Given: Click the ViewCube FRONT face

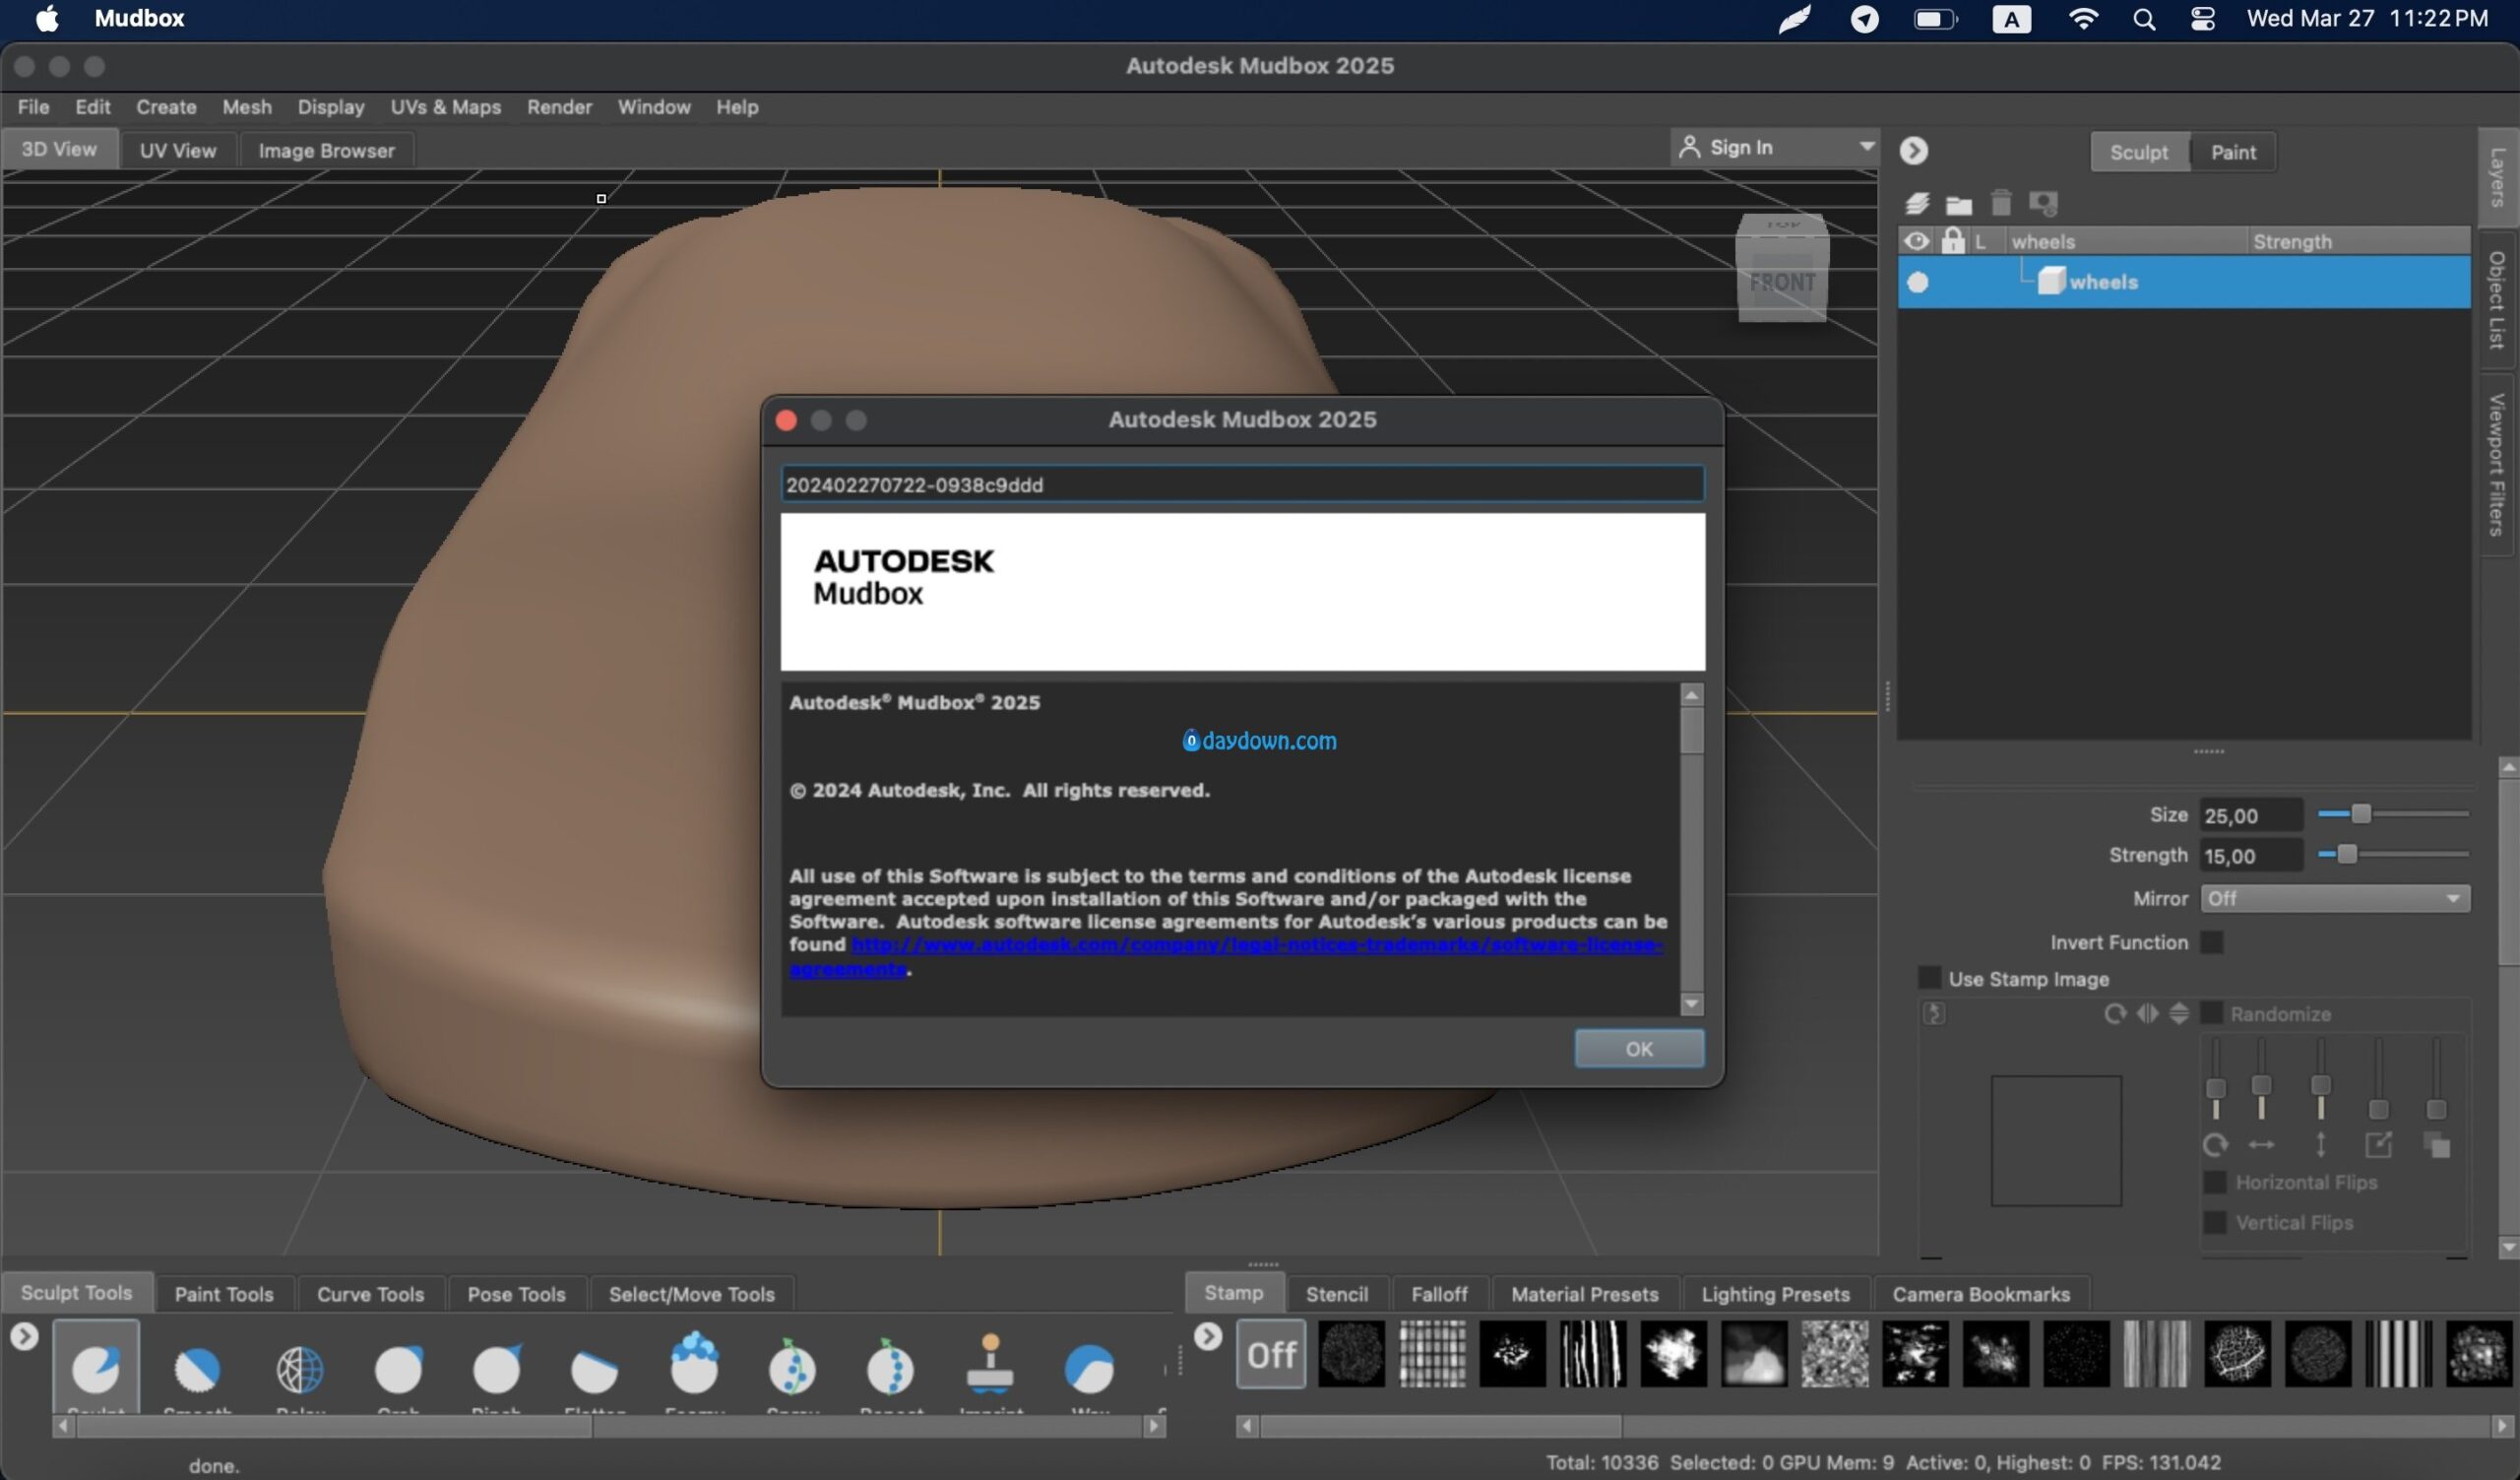Looking at the screenshot, I should pyautogui.click(x=1782, y=283).
